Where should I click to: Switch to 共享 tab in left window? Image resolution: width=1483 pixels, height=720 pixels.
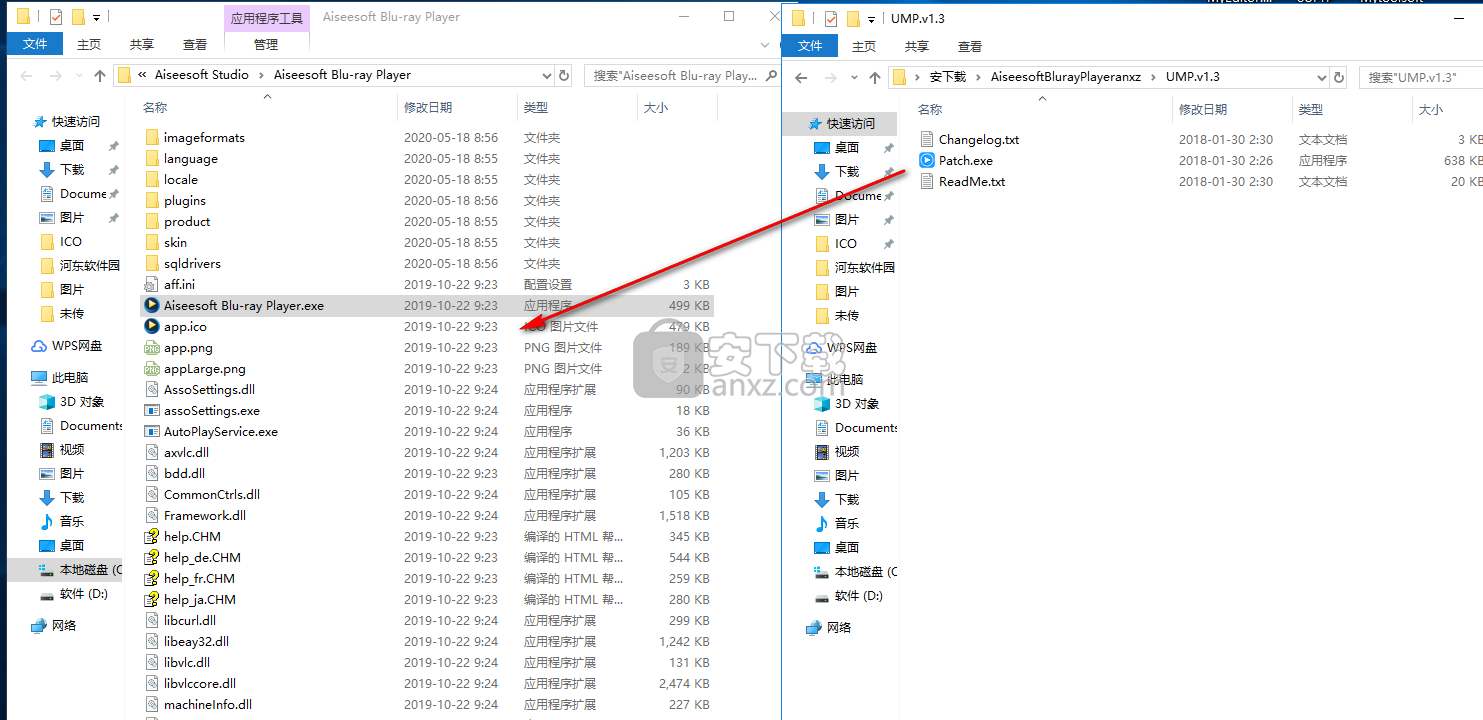(x=142, y=44)
